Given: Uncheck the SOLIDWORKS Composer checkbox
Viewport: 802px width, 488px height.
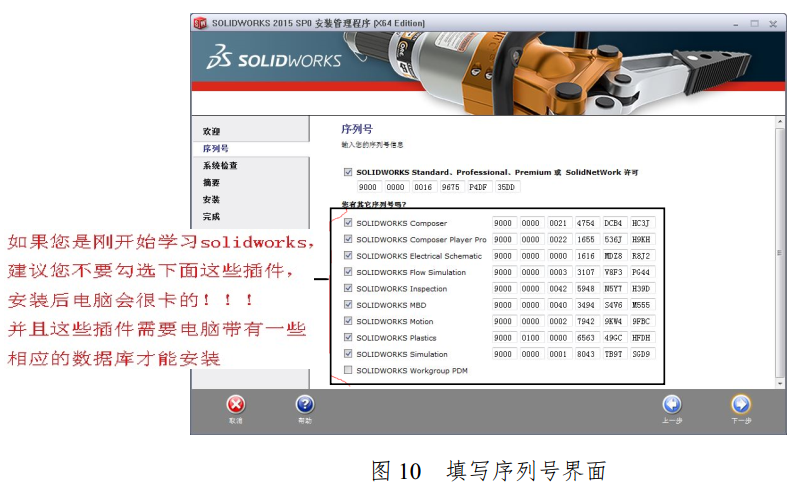Looking at the screenshot, I should click(348, 223).
